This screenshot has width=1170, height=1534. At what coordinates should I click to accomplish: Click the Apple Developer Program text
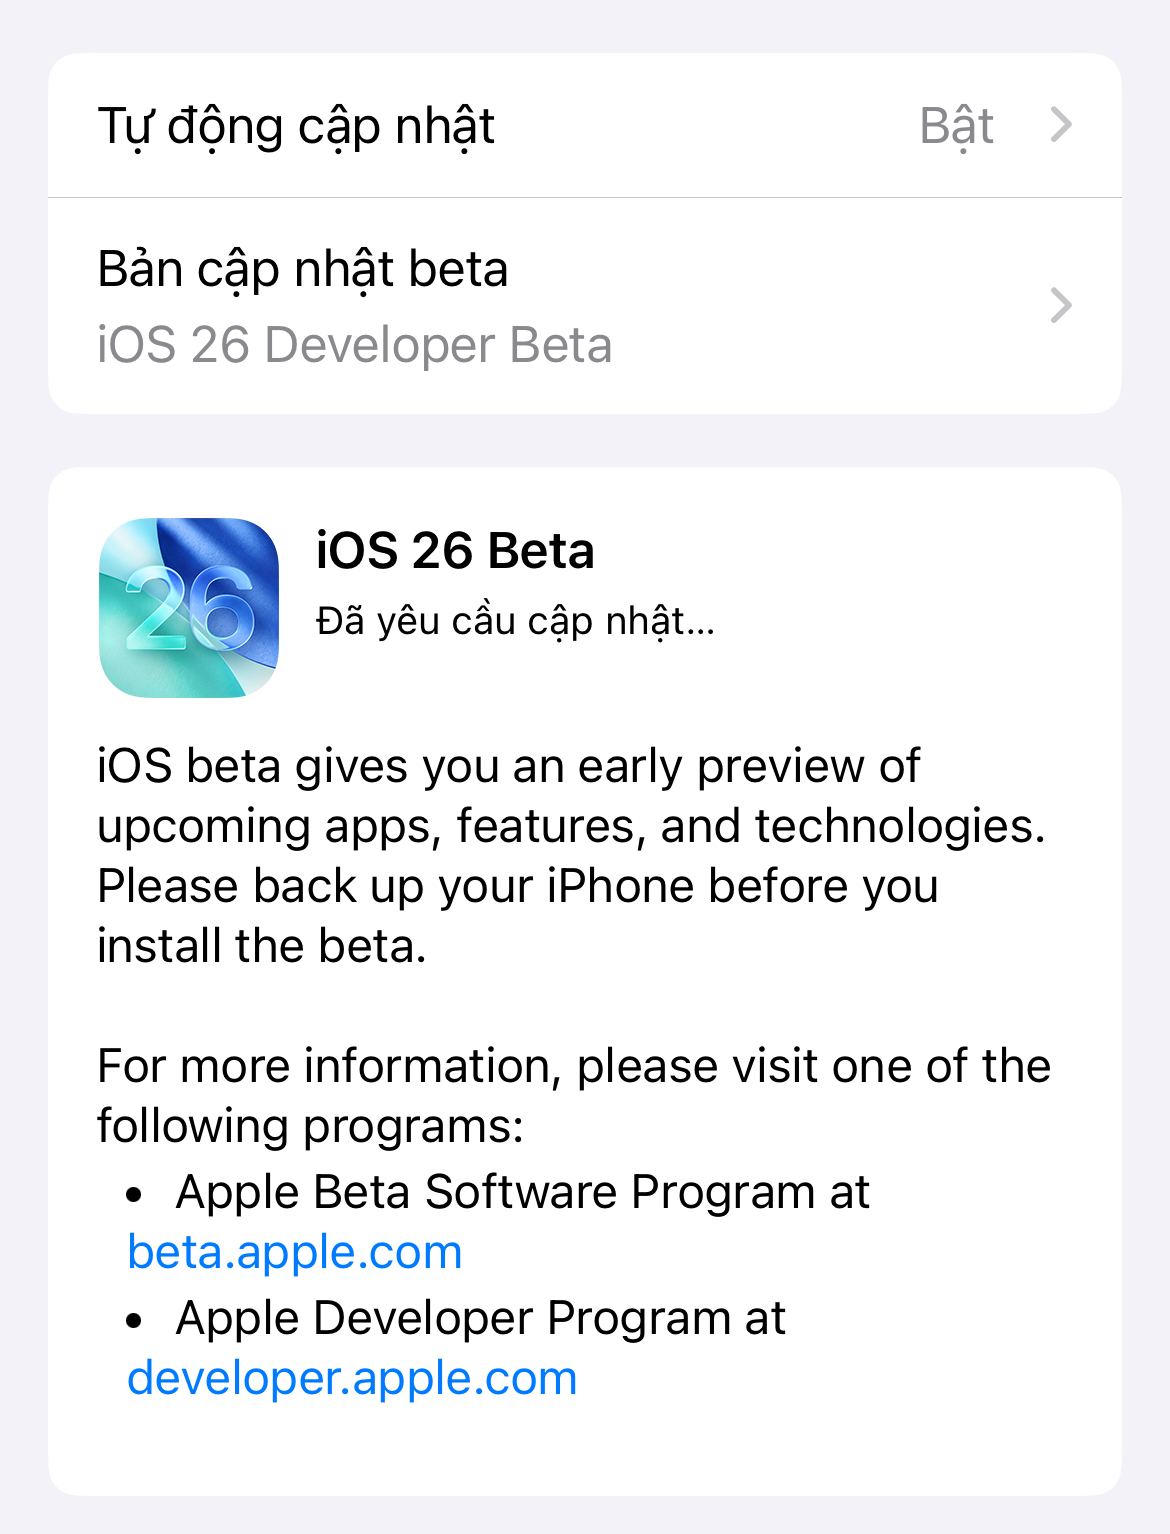point(480,1318)
